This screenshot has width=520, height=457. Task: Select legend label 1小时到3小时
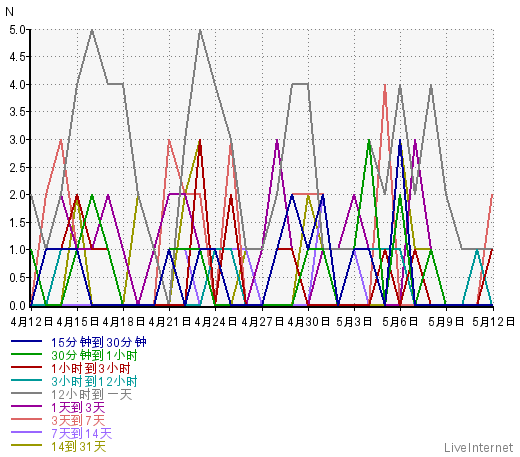pyautogui.click(x=91, y=368)
